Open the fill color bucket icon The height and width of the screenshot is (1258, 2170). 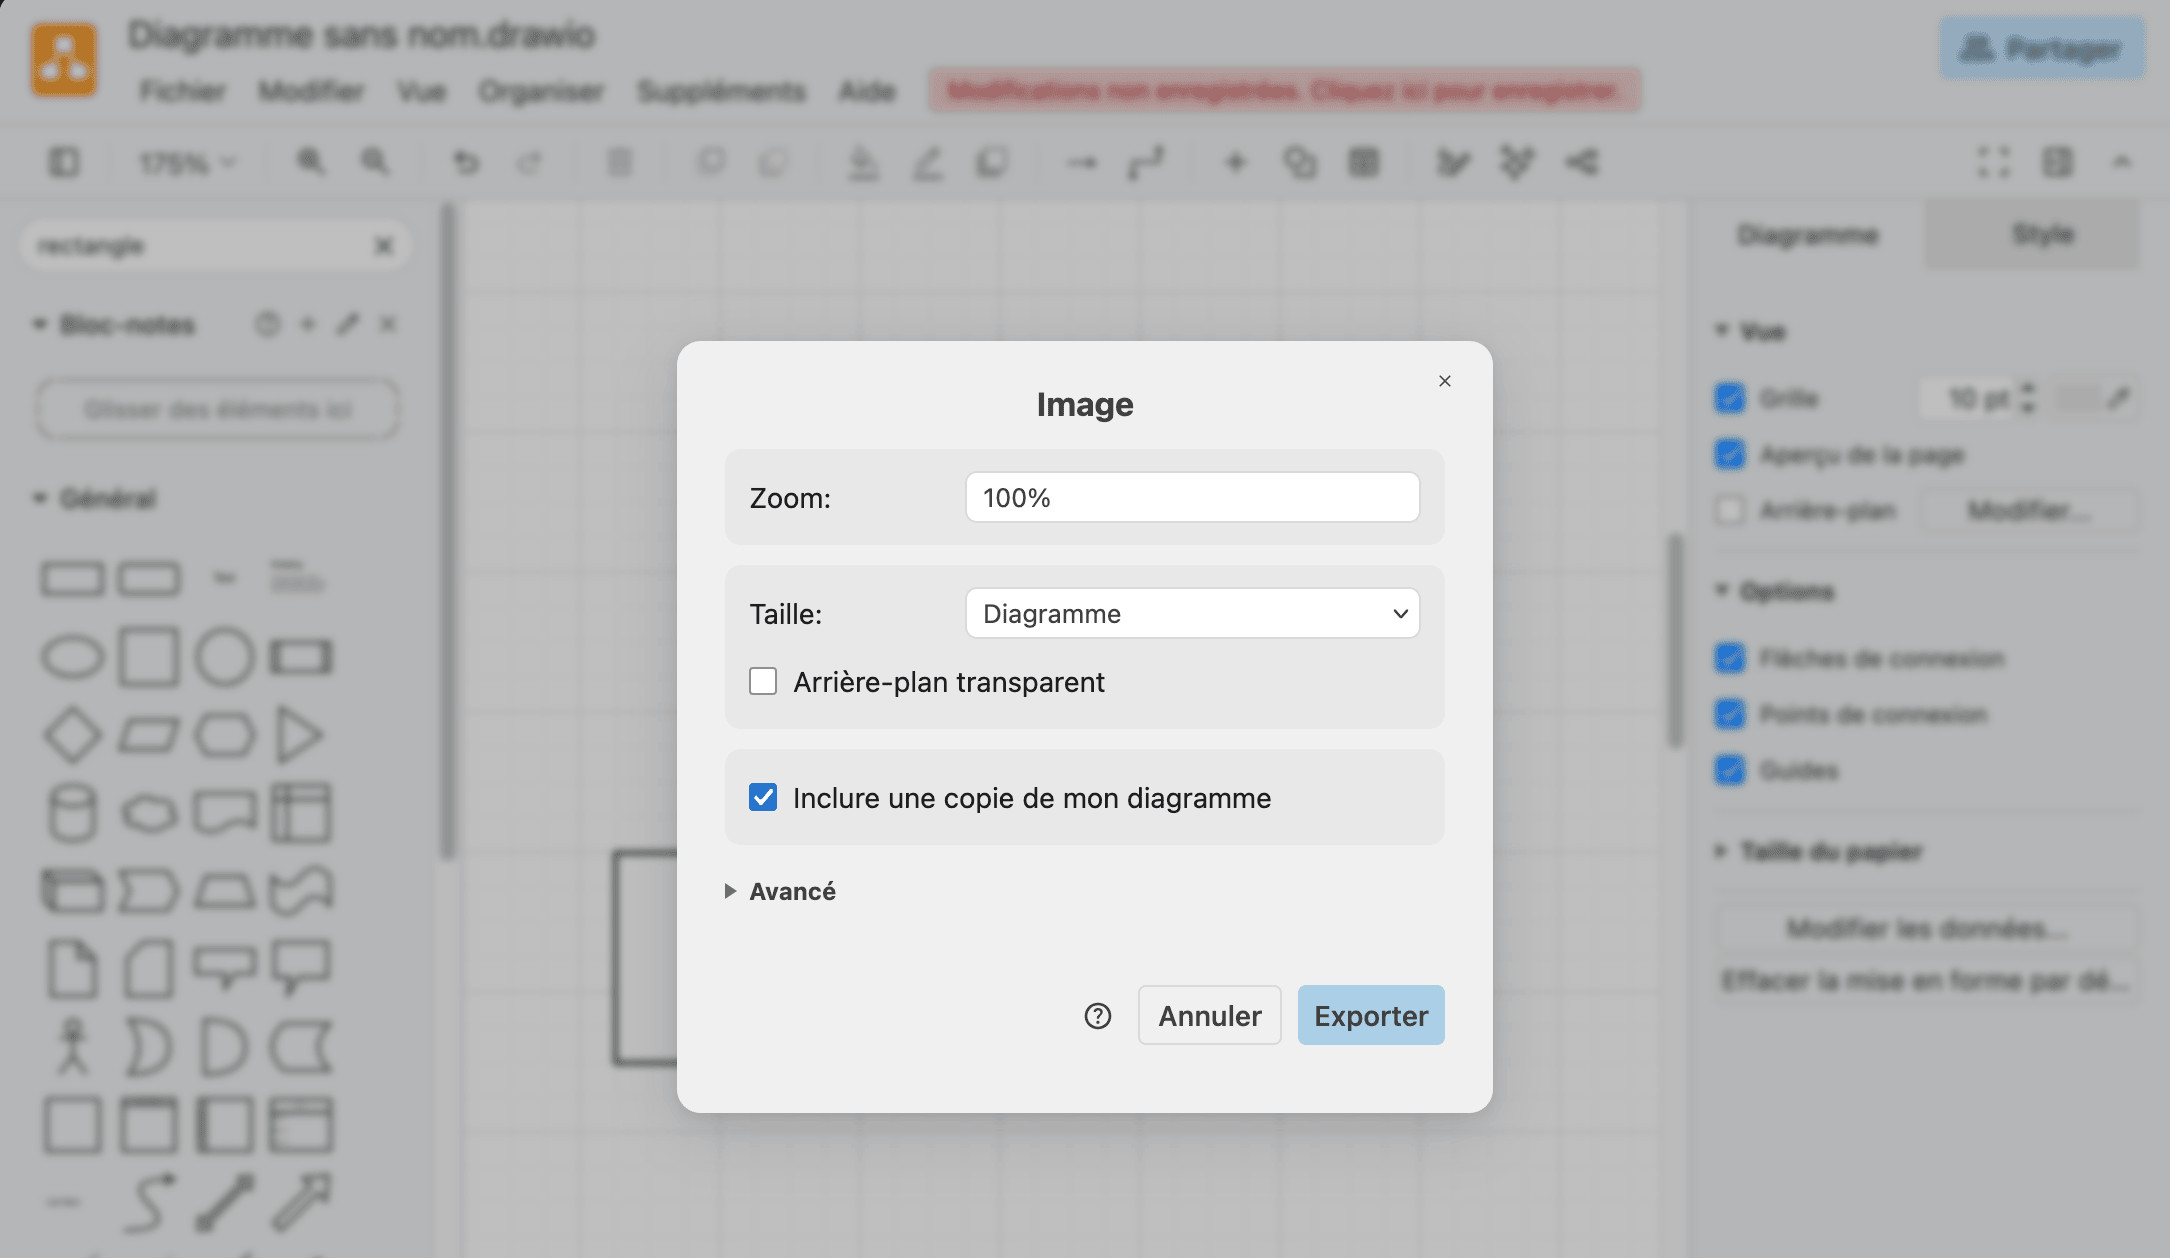pyautogui.click(x=863, y=162)
